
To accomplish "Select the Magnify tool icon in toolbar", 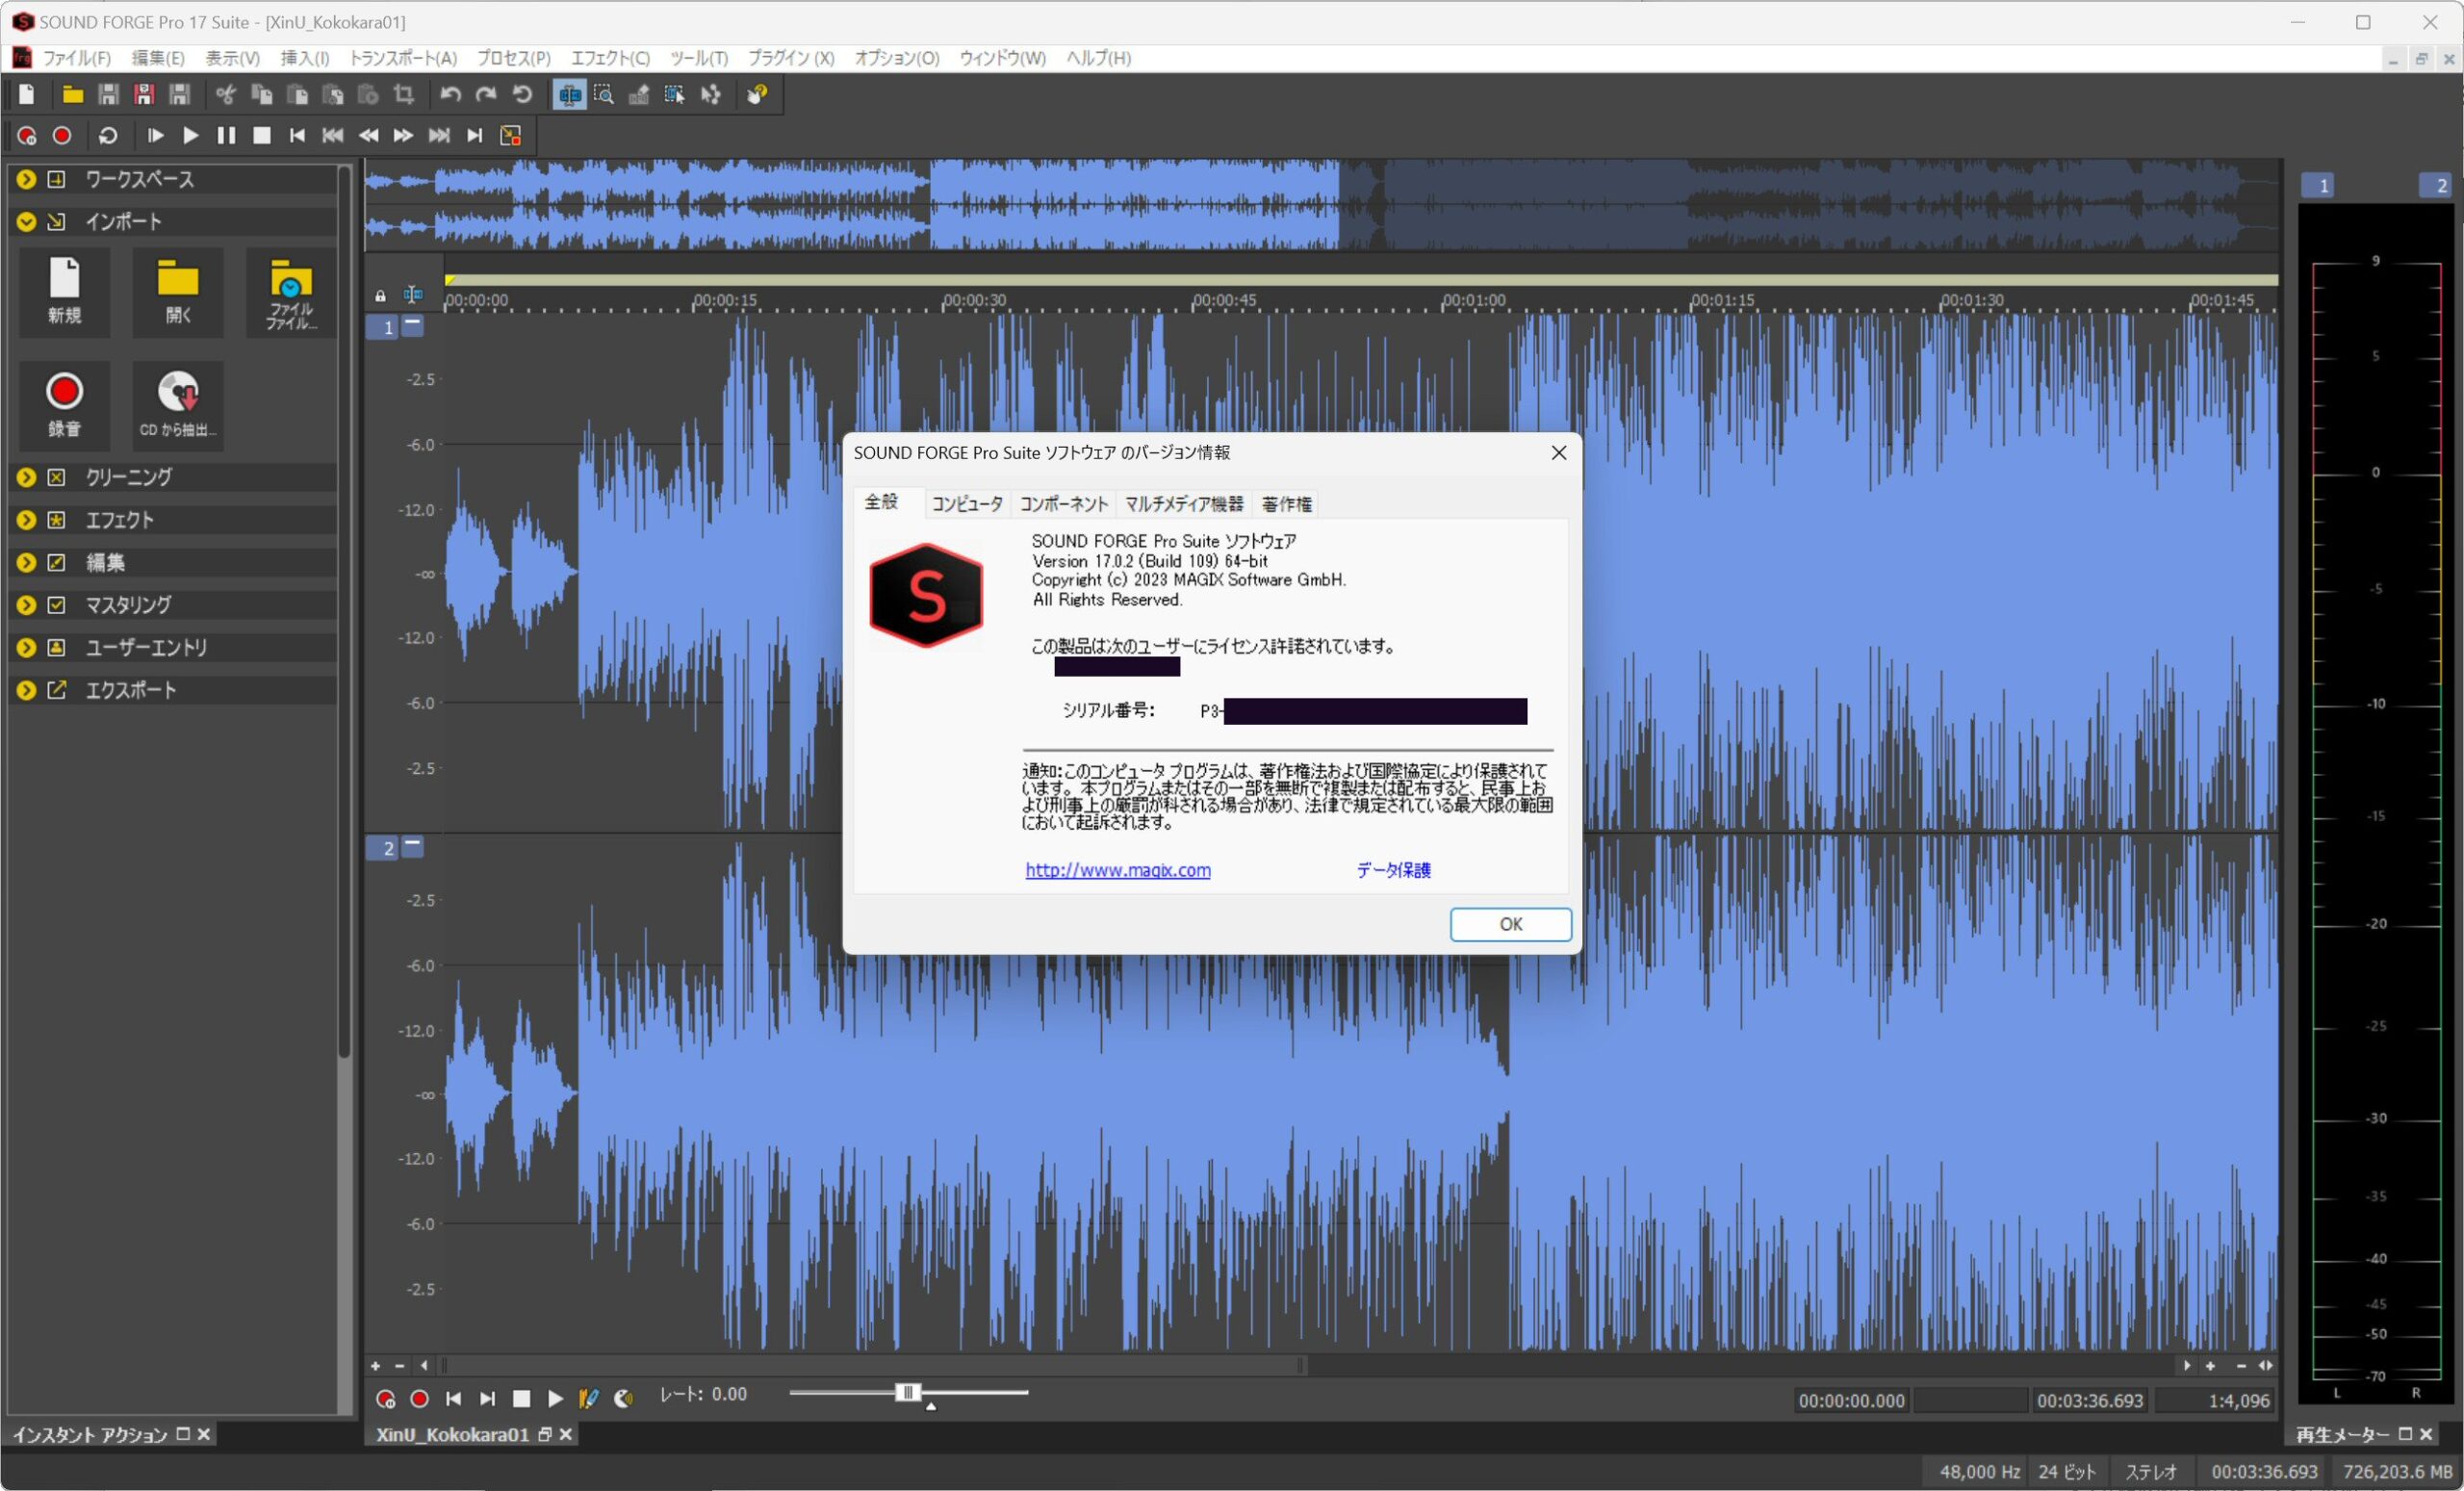I will click(604, 95).
